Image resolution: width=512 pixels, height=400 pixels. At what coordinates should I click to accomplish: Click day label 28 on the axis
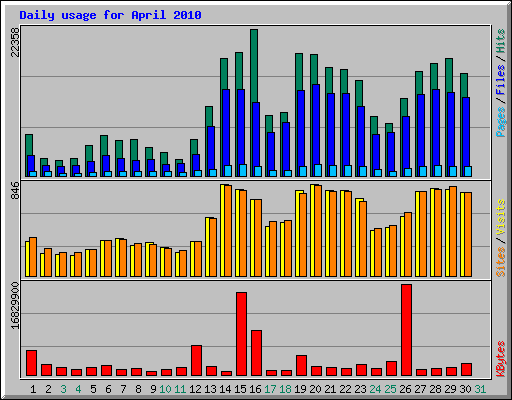[435, 389]
